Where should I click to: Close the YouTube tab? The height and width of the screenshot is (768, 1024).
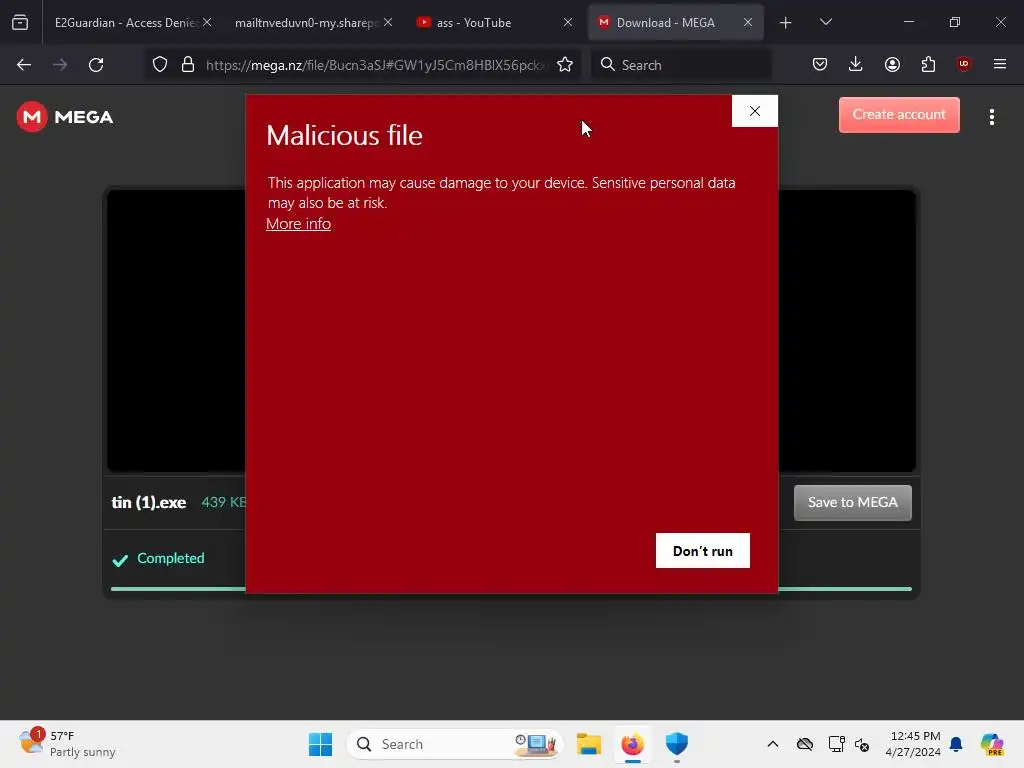[x=568, y=23]
